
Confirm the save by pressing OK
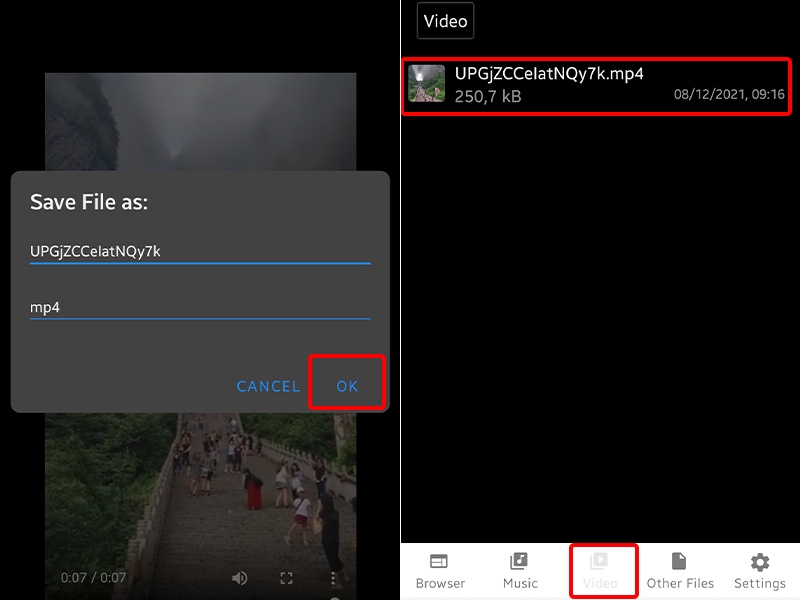347,385
